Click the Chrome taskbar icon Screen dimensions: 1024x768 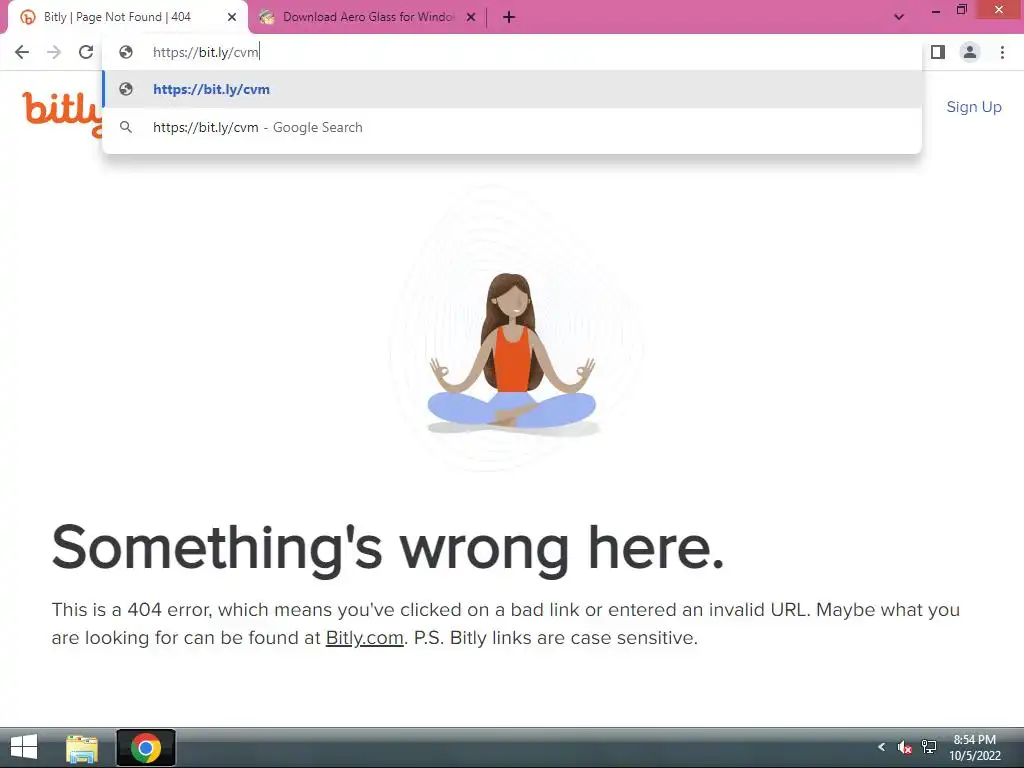pos(146,748)
